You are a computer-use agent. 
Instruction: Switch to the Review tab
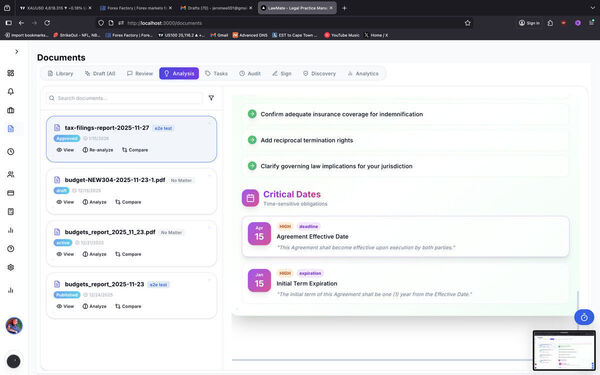pos(140,73)
